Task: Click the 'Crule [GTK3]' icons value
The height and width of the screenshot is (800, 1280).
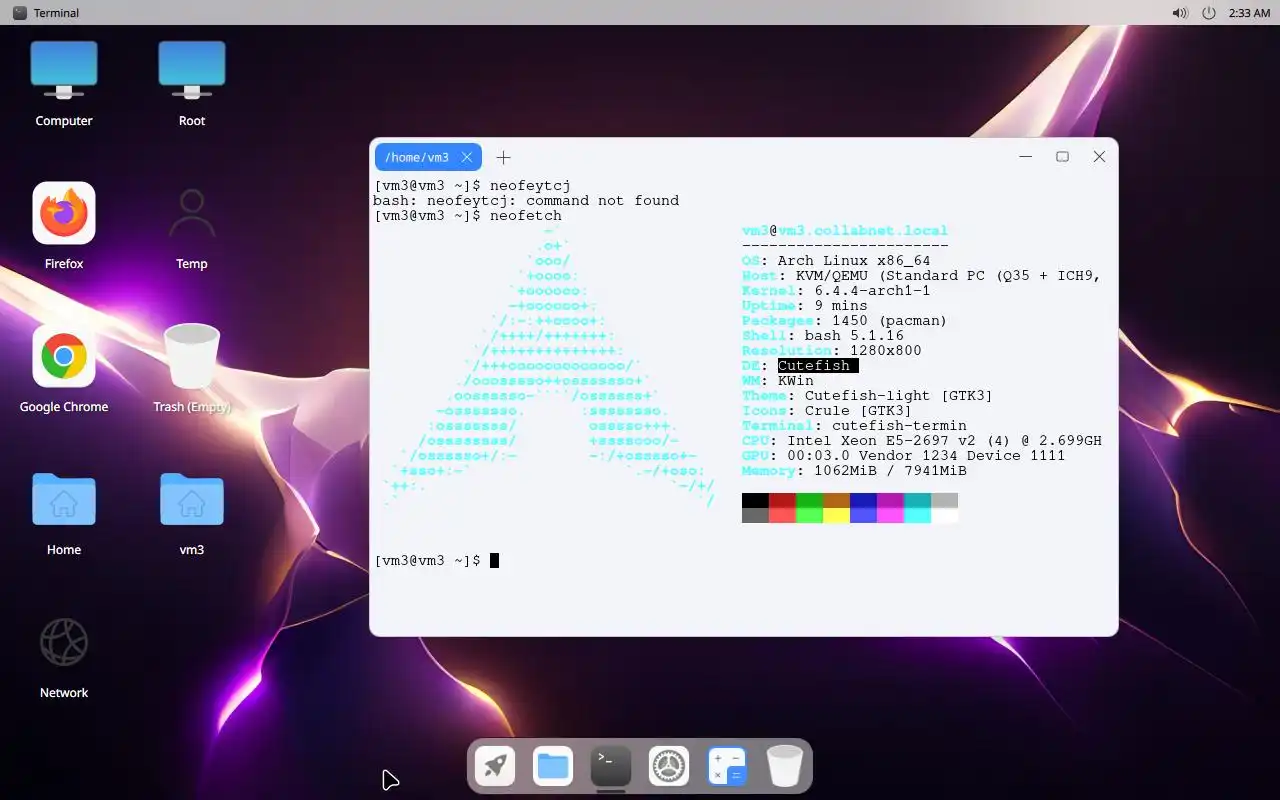Action: [x=858, y=411]
